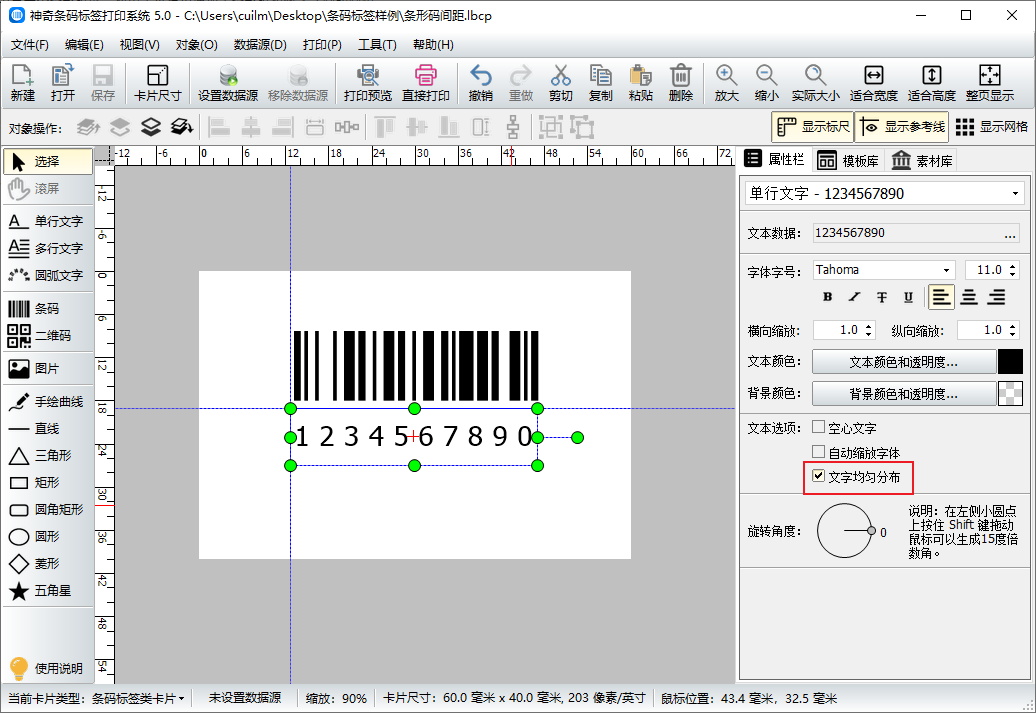The height and width of the screenshot is (713, 1036).
Task: Switch to the 模板库 tab
Action: point(850,161)
